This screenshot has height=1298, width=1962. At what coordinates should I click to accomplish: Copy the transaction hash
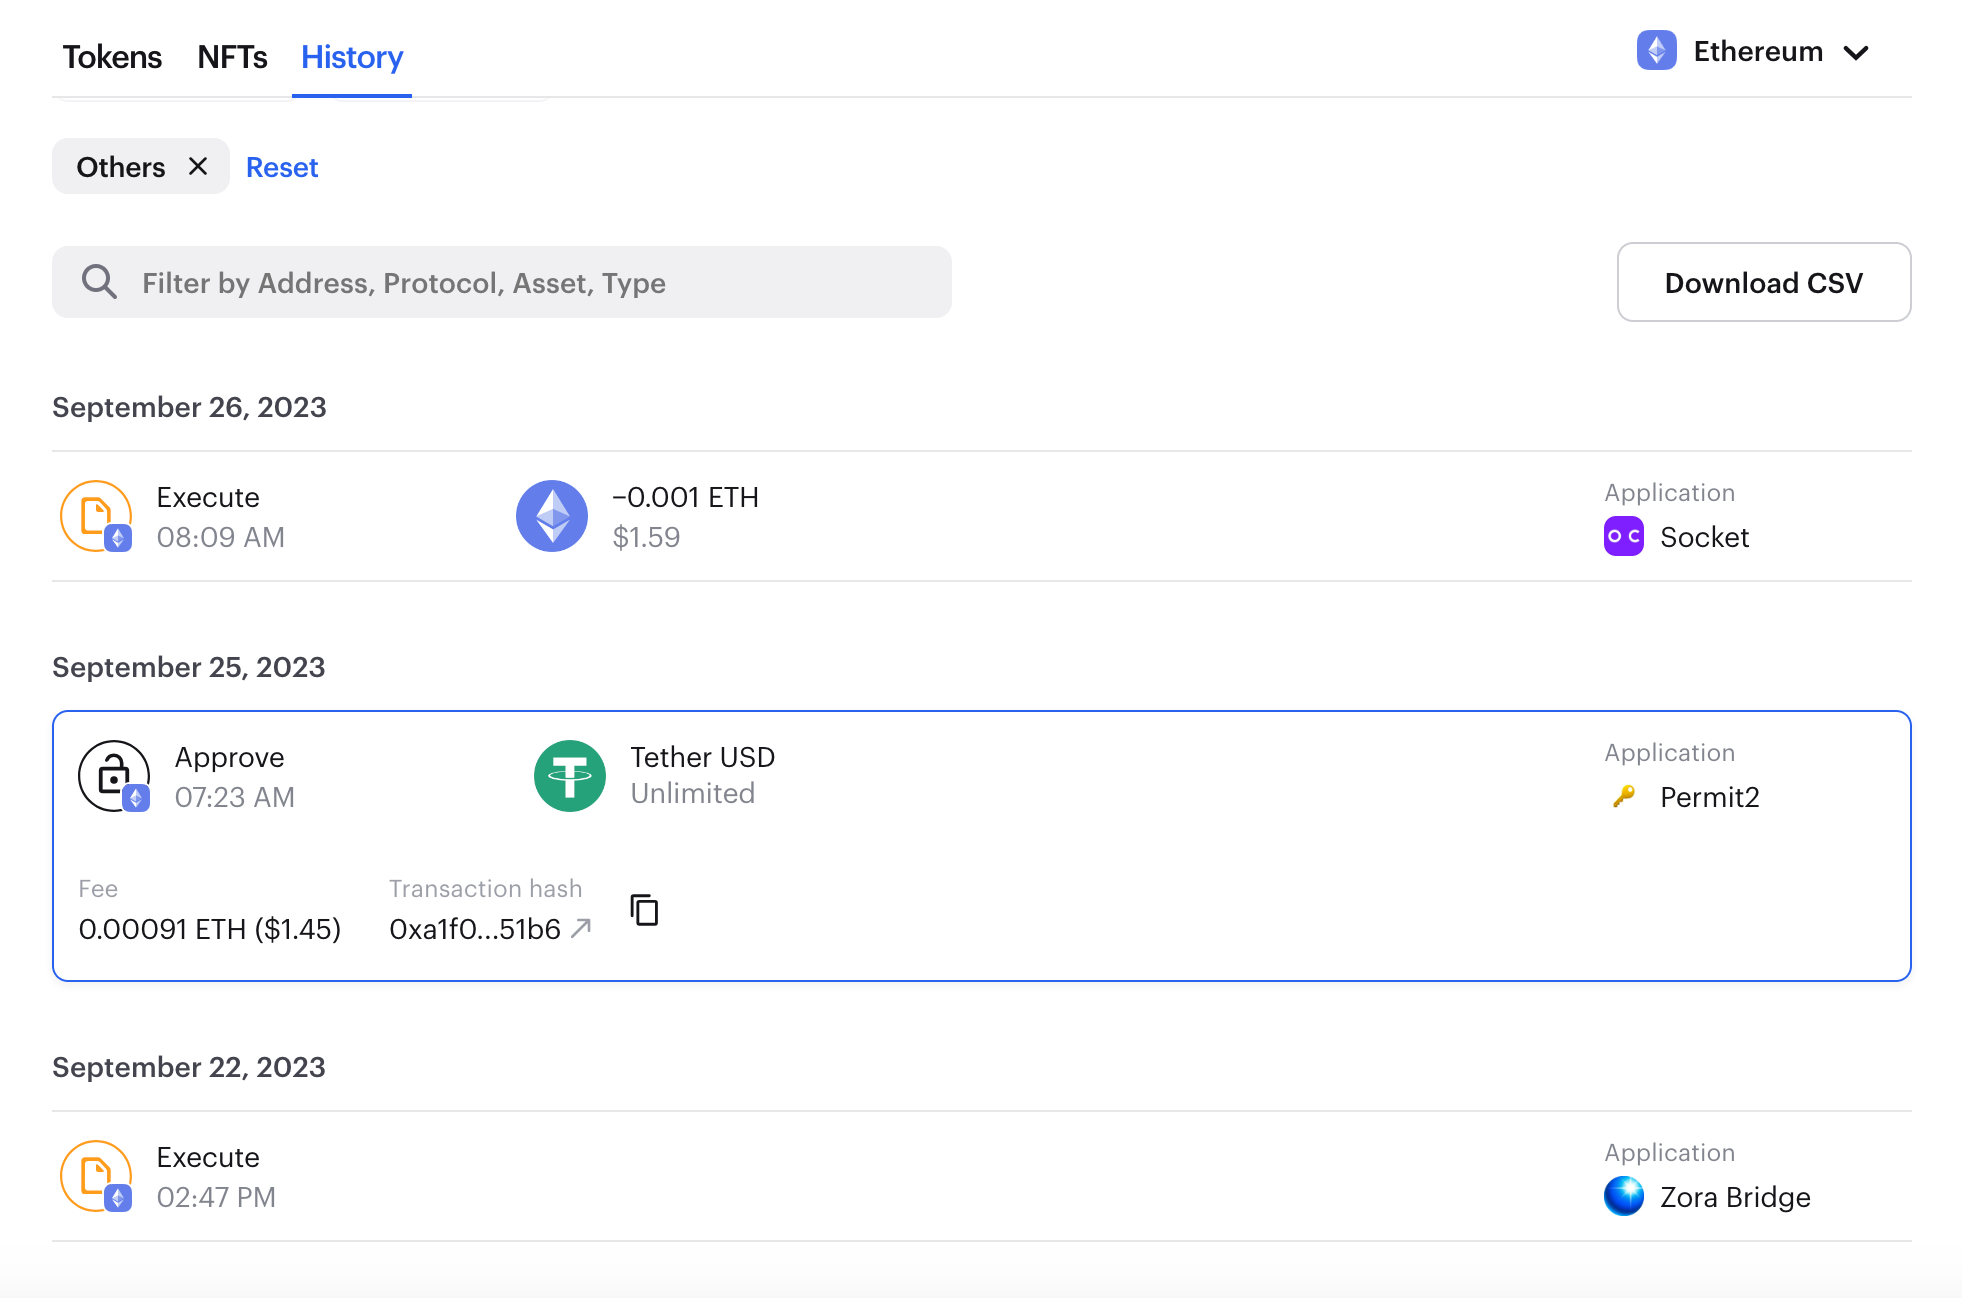tap(644, 910)
